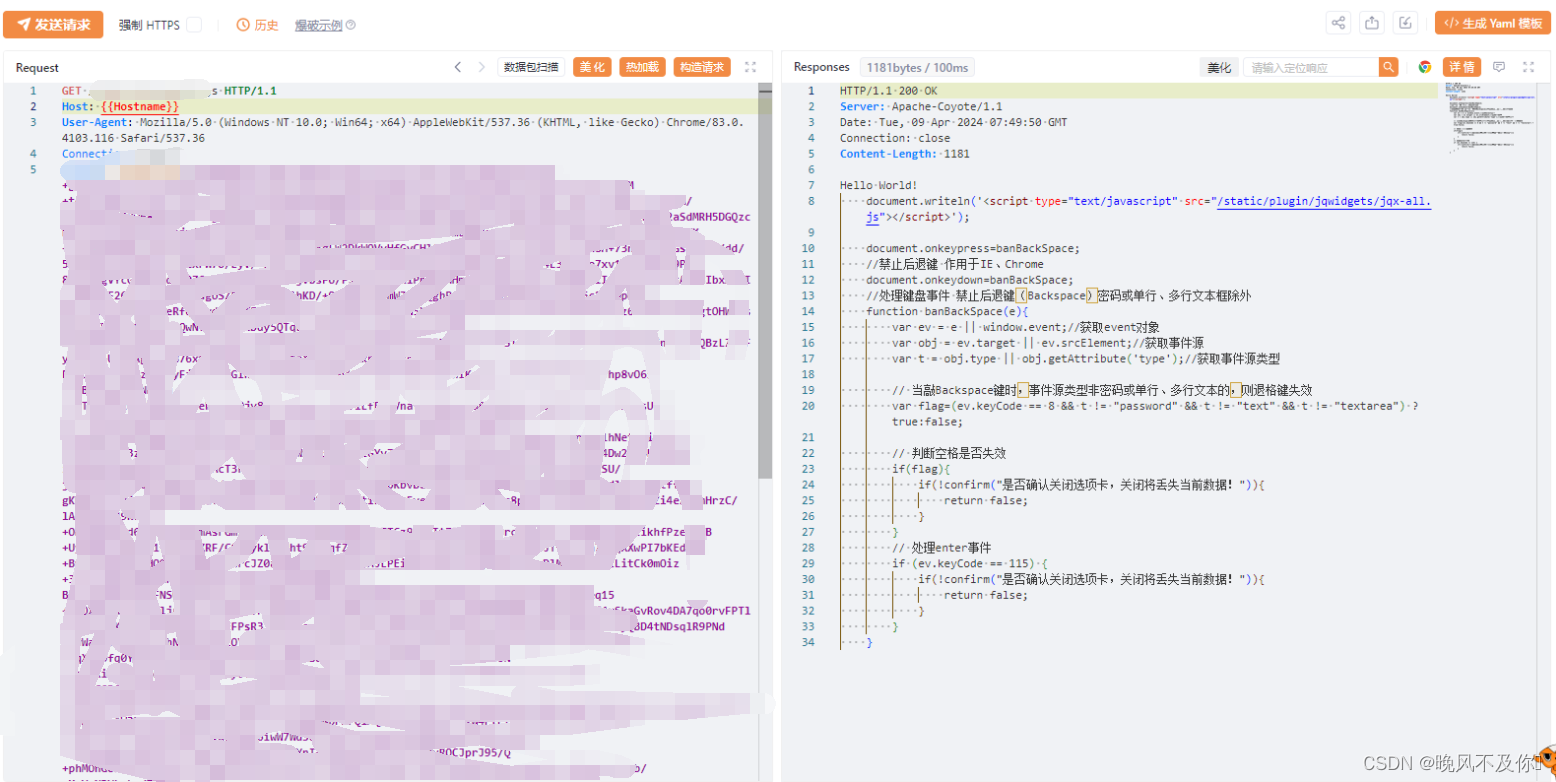The image size is (1556, 782).
Task: Click the document.onkeydown=banBackSpace; line
Action: click(969, 279)
